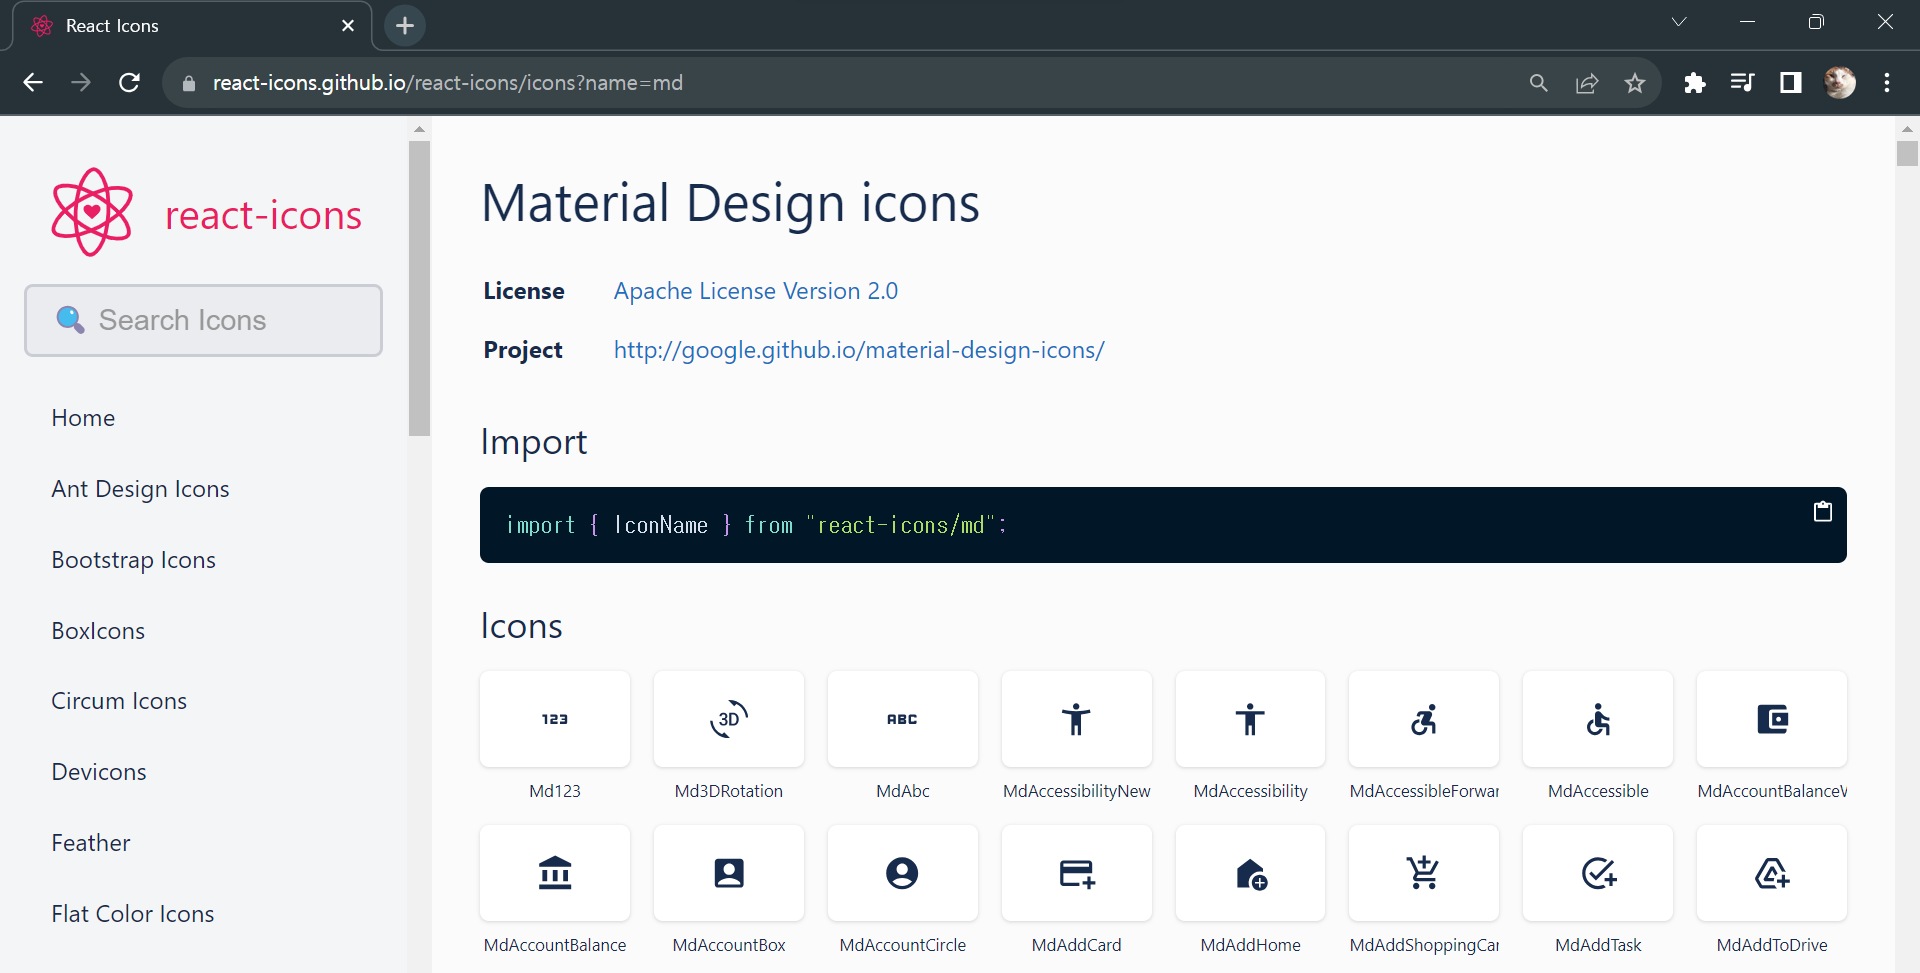Pick the MdAbc icon card

903,719
